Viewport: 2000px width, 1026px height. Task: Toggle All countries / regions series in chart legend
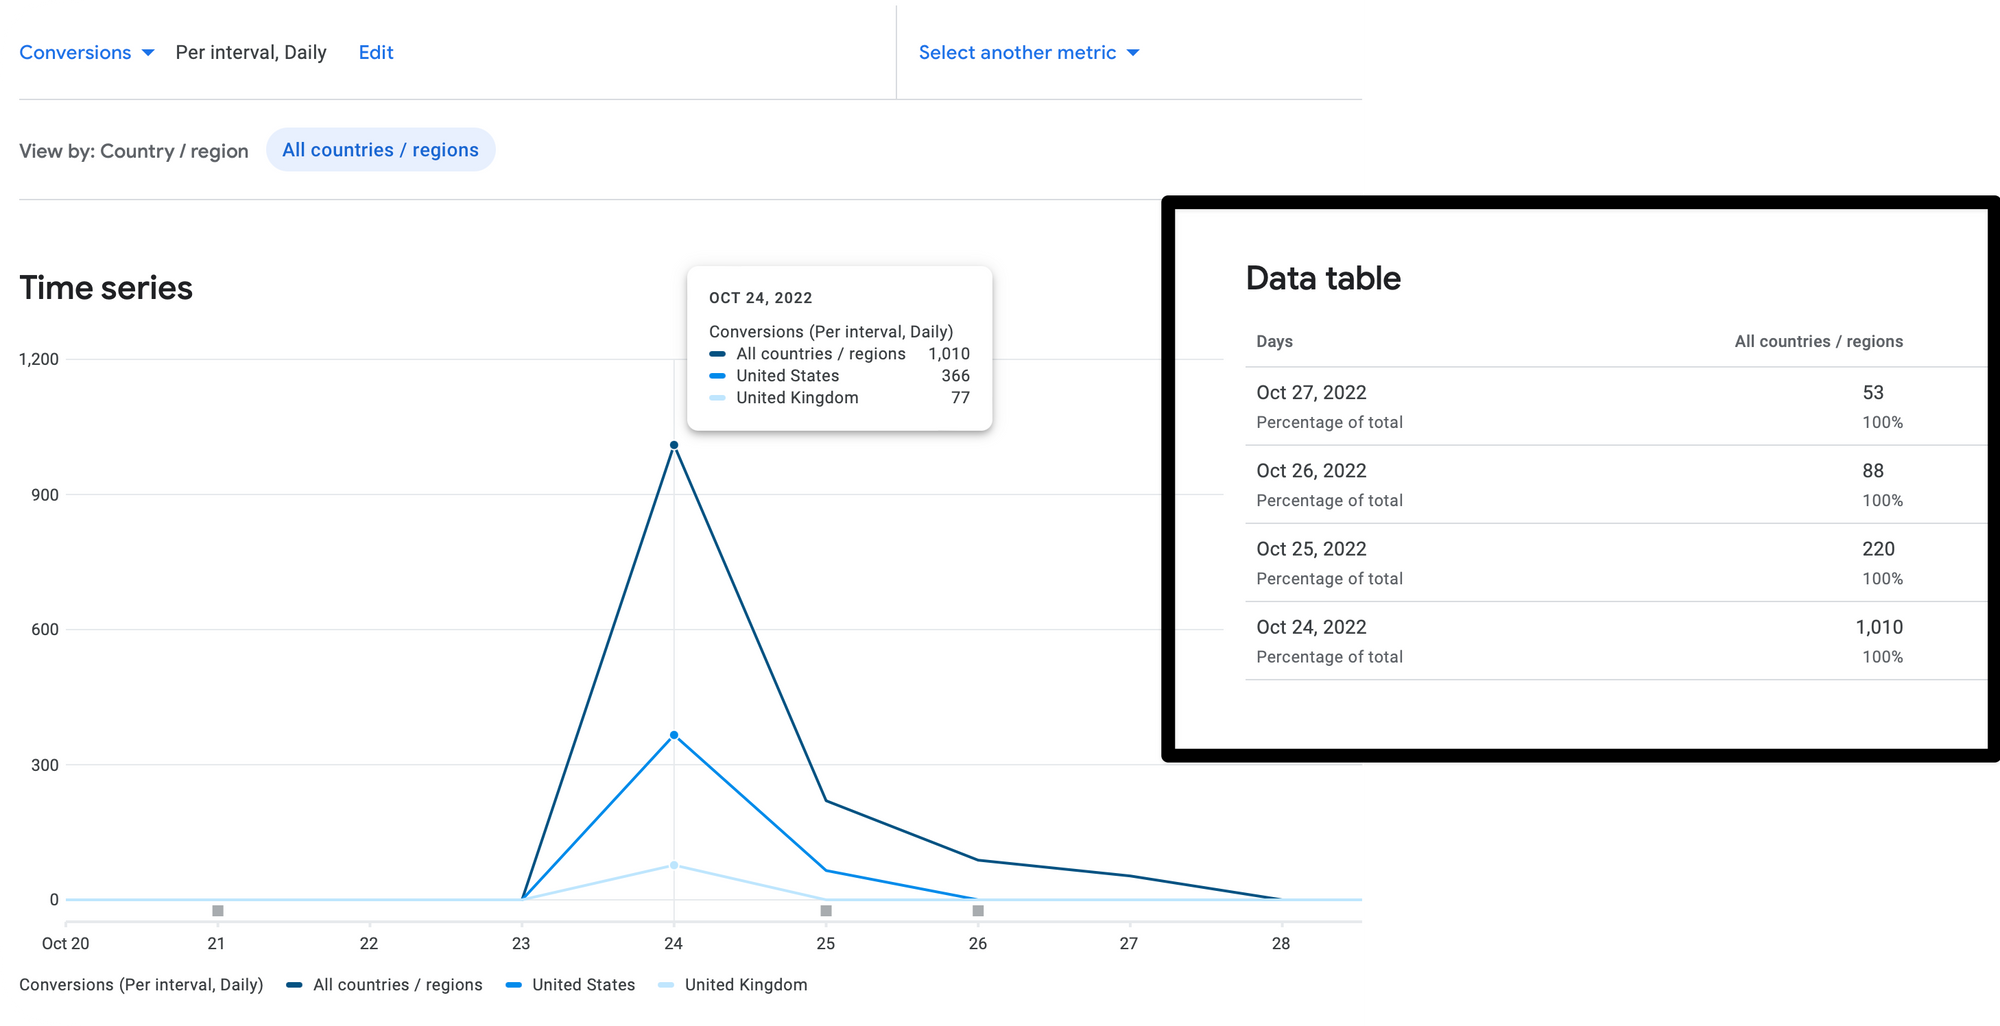coord(384,985)
